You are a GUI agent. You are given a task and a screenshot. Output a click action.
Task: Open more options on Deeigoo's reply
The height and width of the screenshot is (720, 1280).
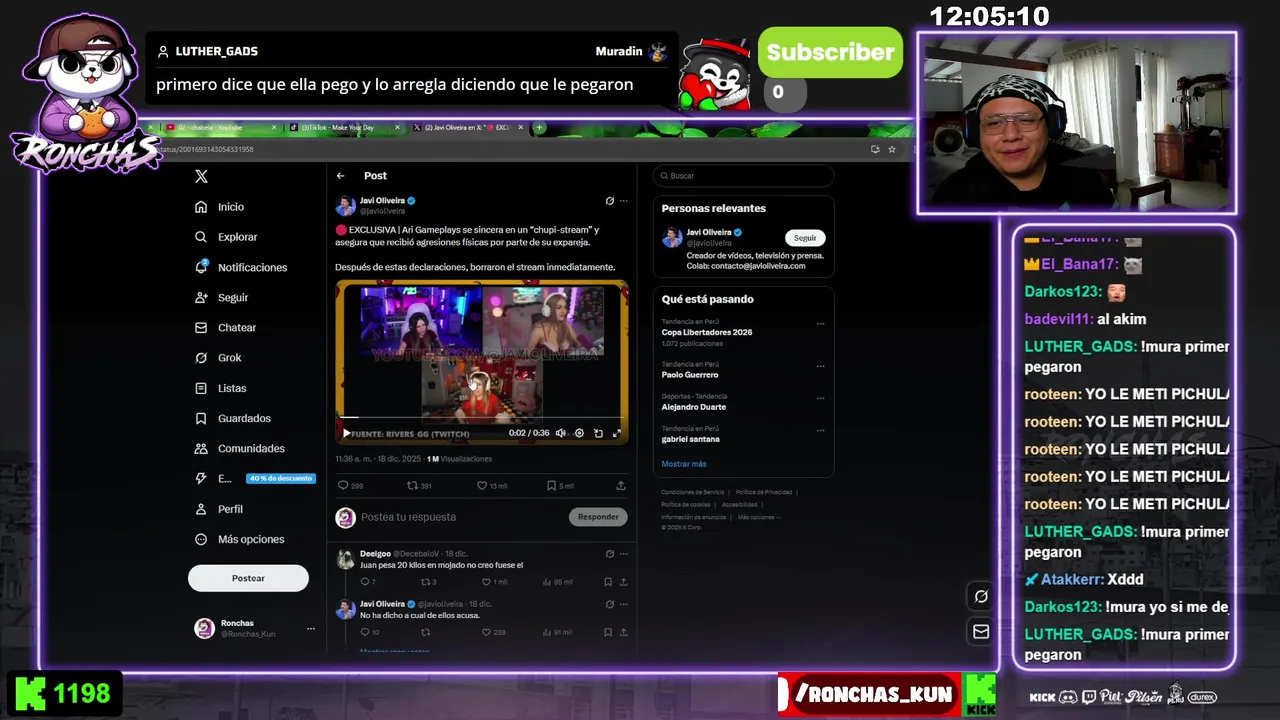coord(623,553)
